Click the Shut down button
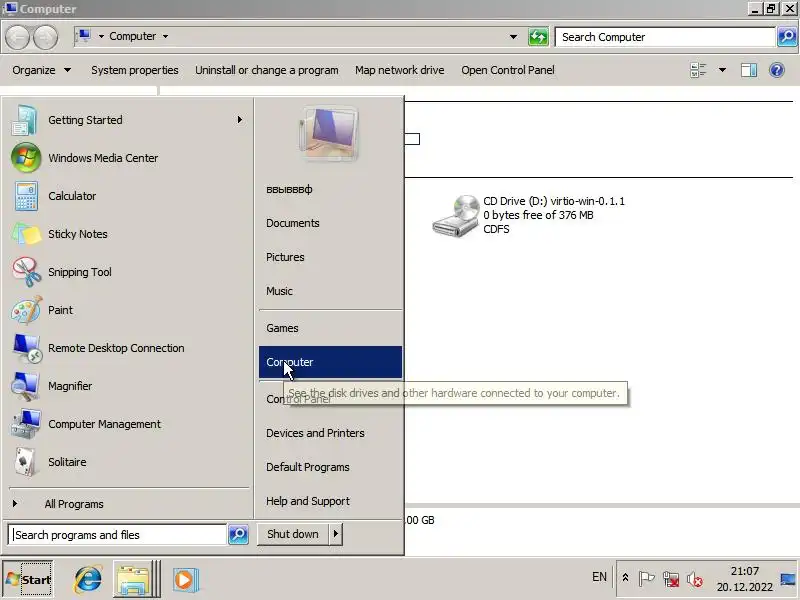 (x=293, y=534)
